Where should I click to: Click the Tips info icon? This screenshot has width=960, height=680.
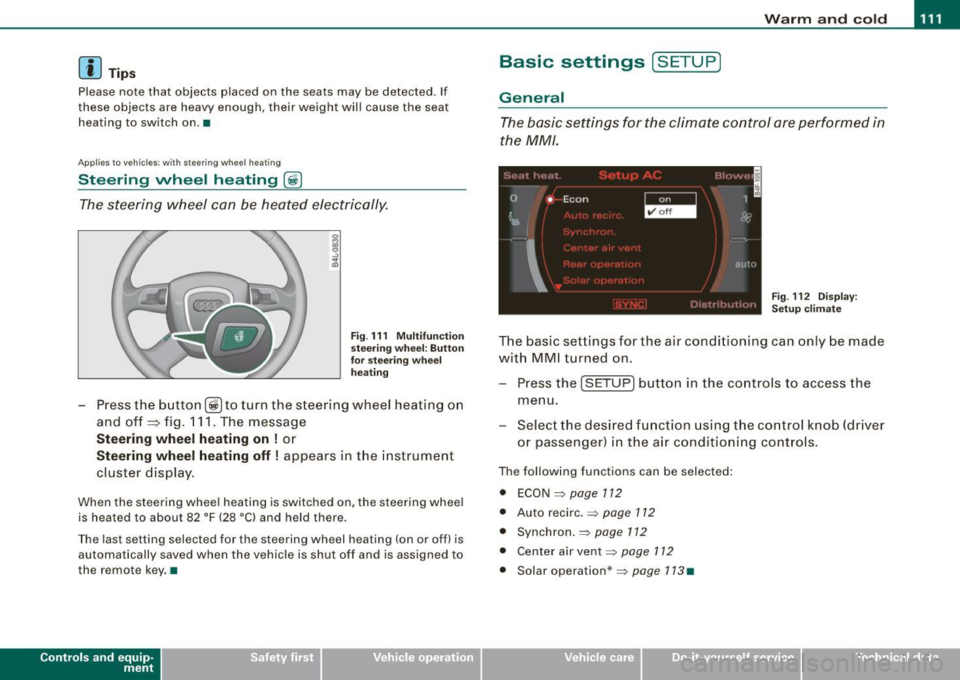[x=89, y=67]
